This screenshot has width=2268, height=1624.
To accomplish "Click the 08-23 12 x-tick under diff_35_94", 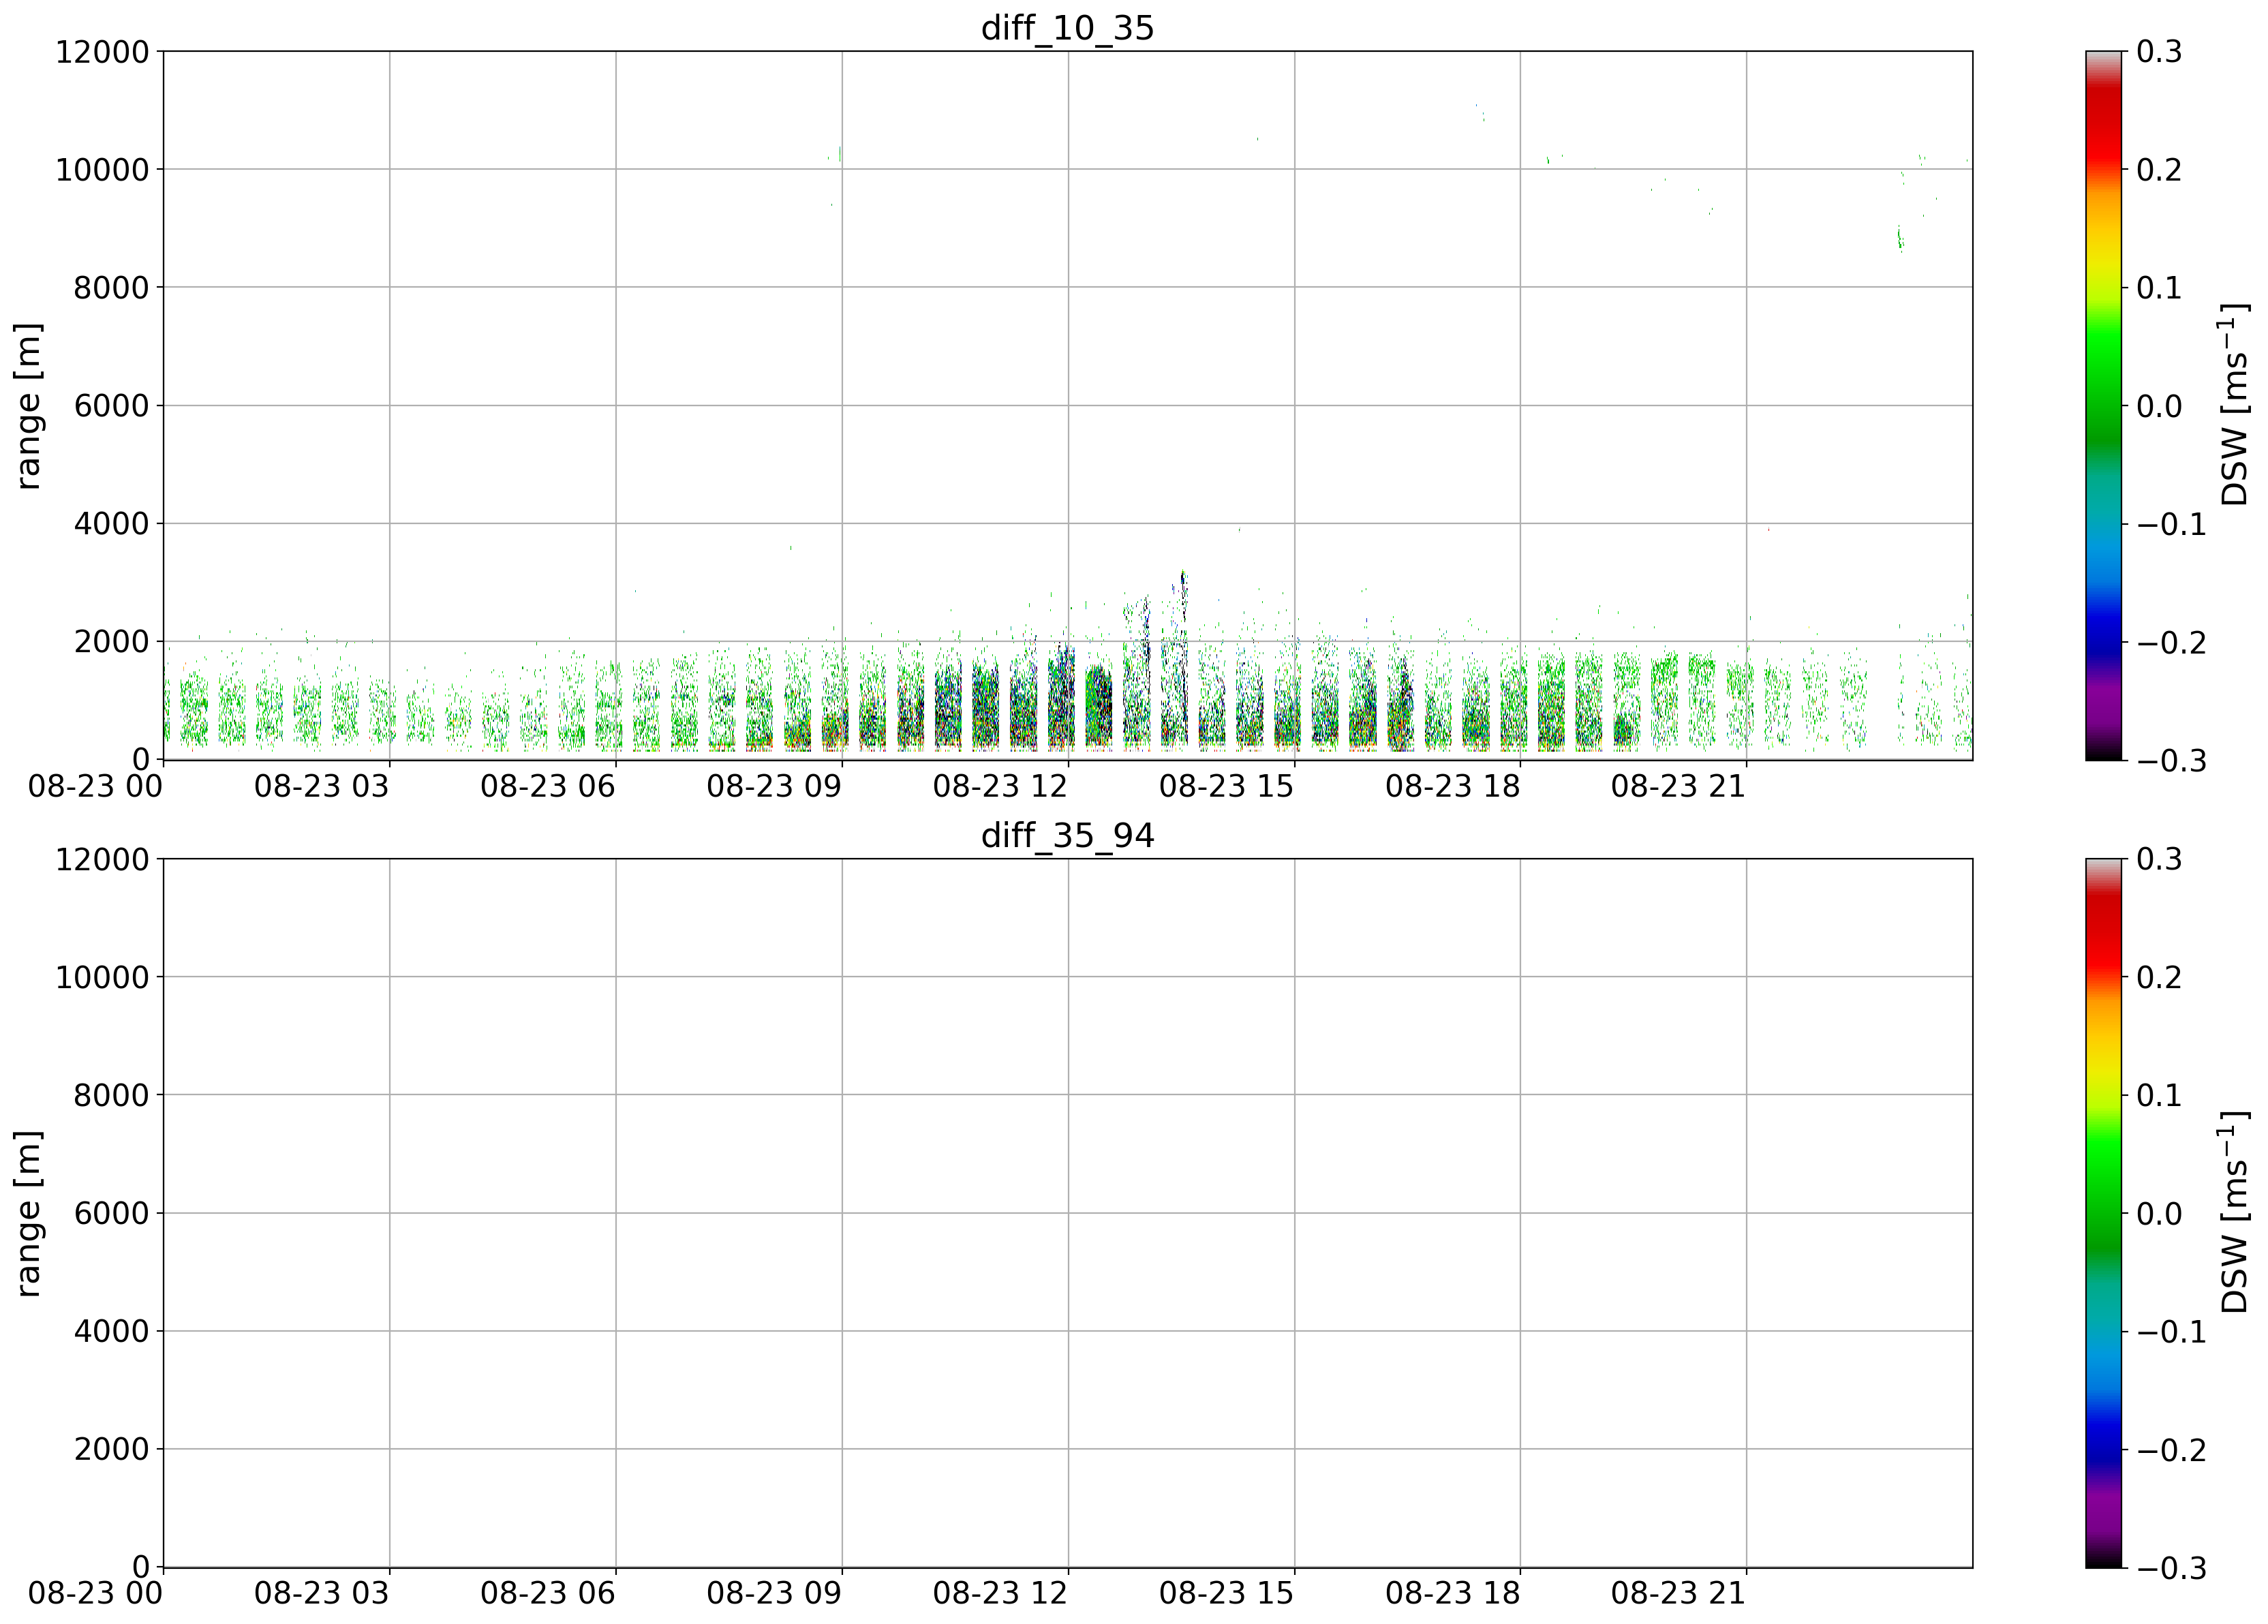I will coord(1000,1593).
